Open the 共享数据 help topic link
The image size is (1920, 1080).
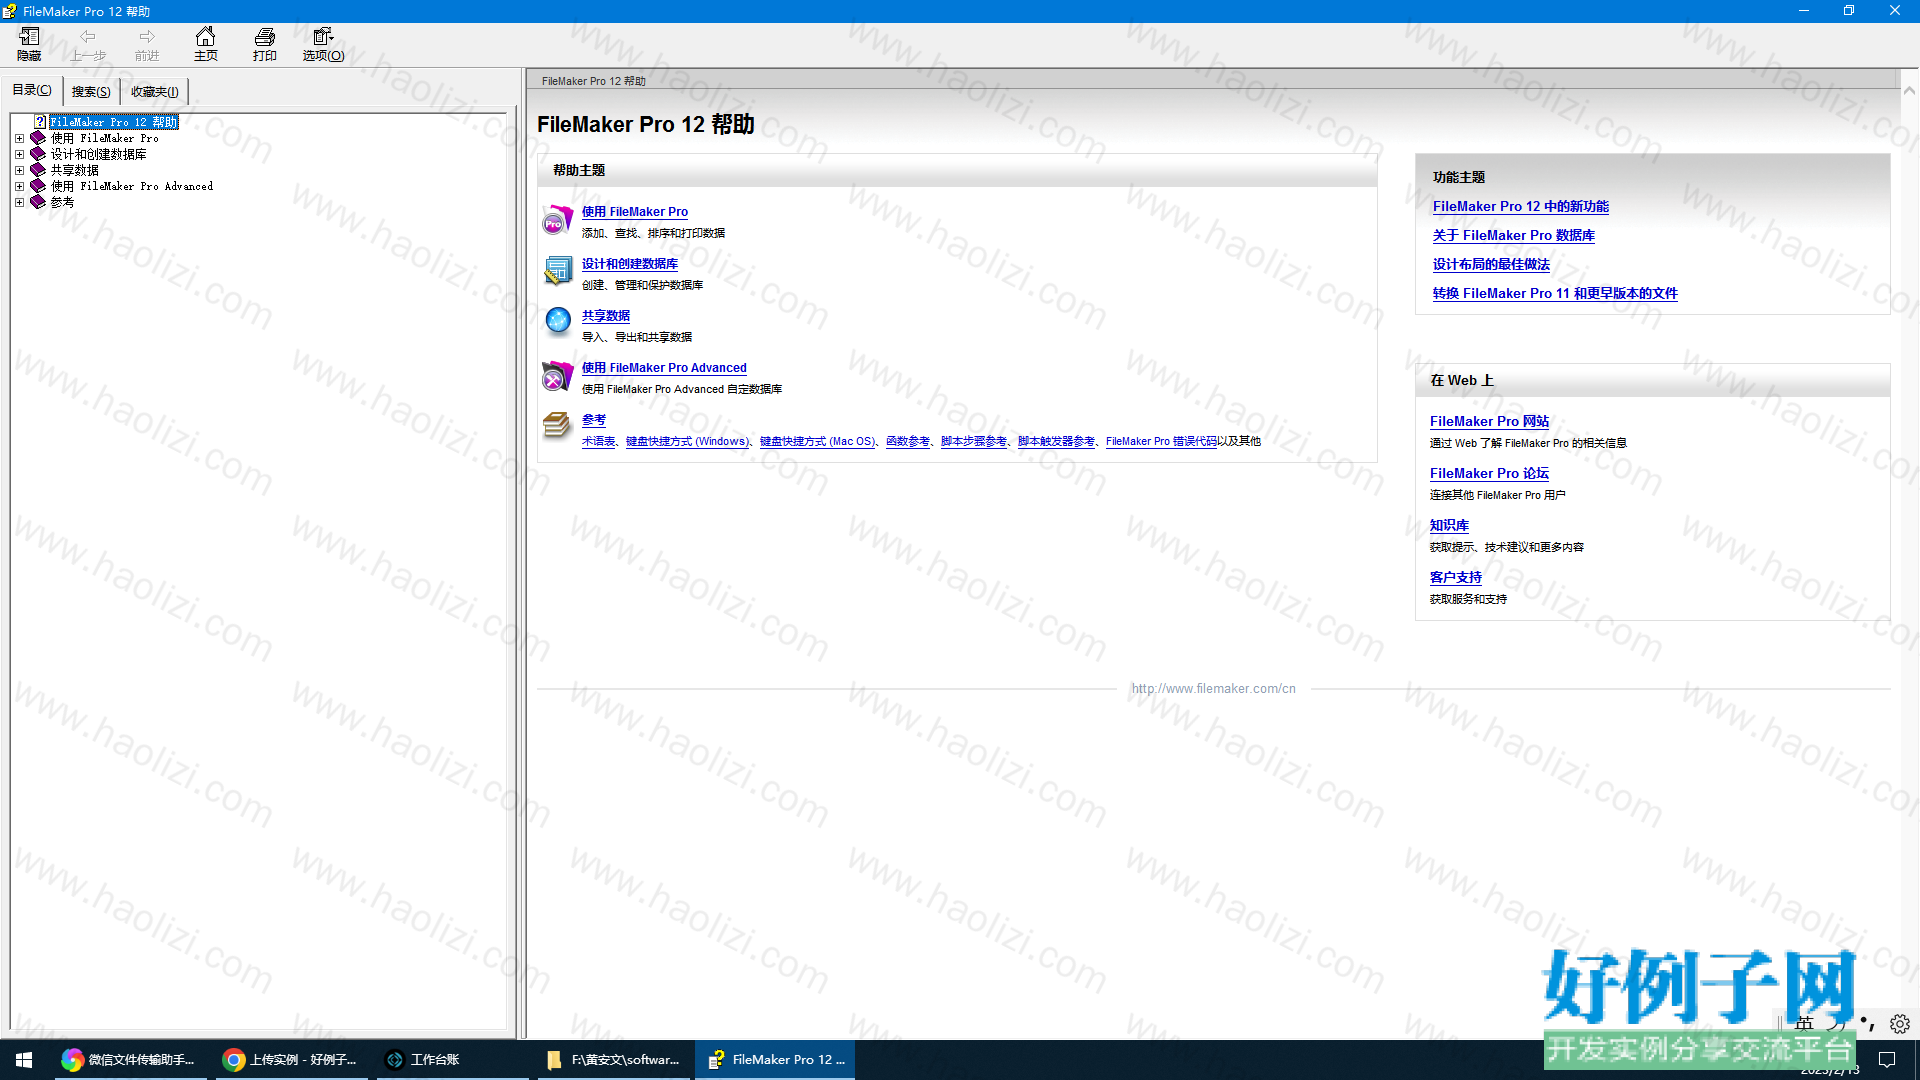click(606, 316)
